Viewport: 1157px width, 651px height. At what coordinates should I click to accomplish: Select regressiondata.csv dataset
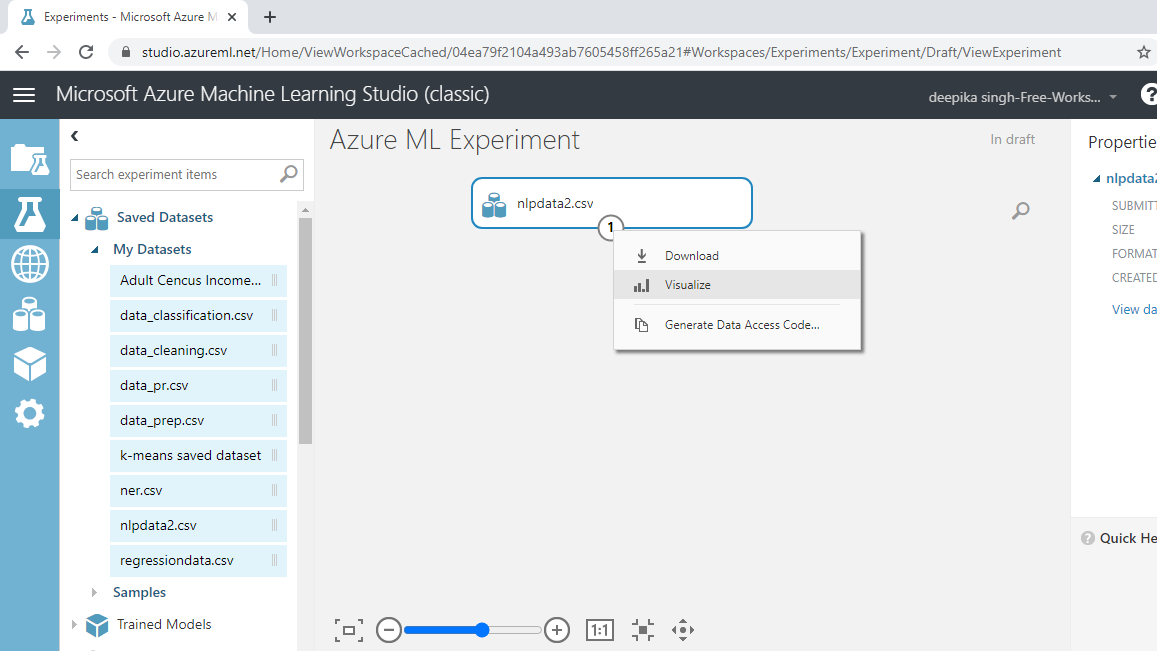pos(198,561)
